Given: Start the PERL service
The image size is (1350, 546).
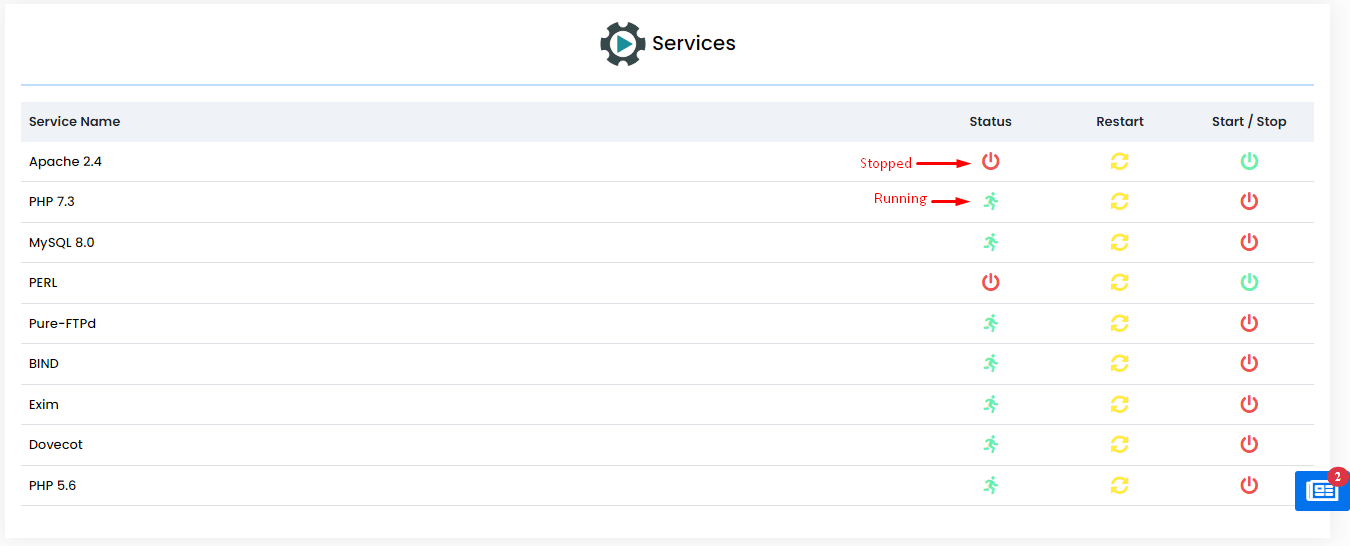Looking at the screenshot, I should 1249,282.
